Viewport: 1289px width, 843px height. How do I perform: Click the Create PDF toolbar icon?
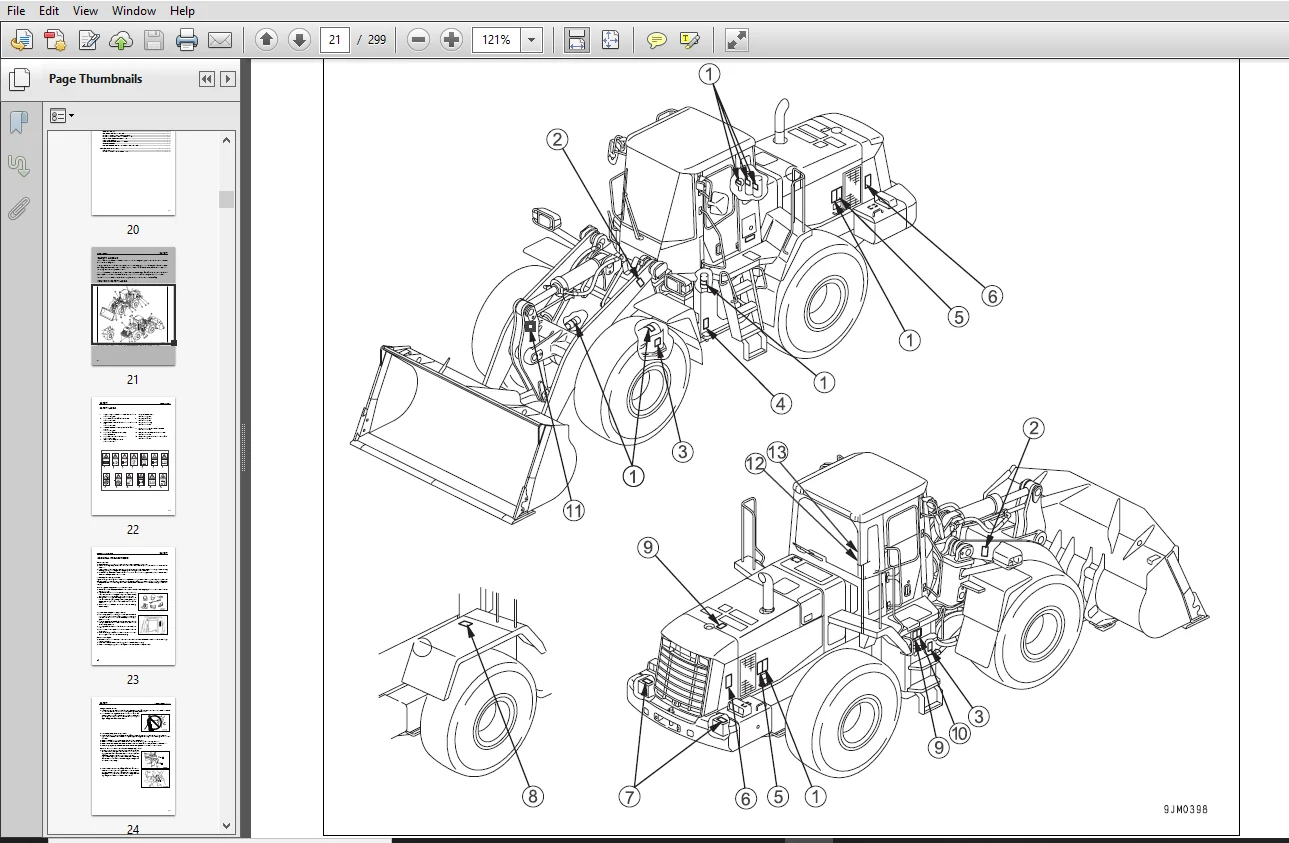click(x=22, y=40)
